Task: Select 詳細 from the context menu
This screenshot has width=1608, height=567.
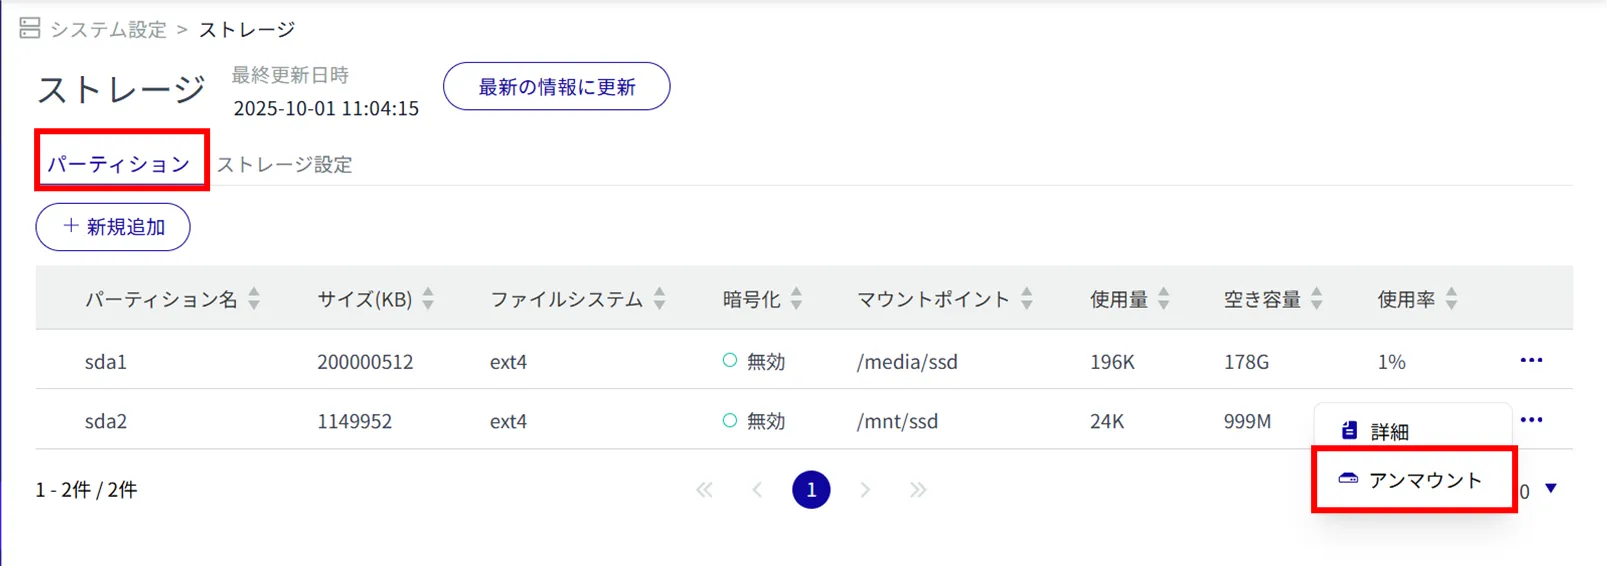Action: [x=1388, y=431]
